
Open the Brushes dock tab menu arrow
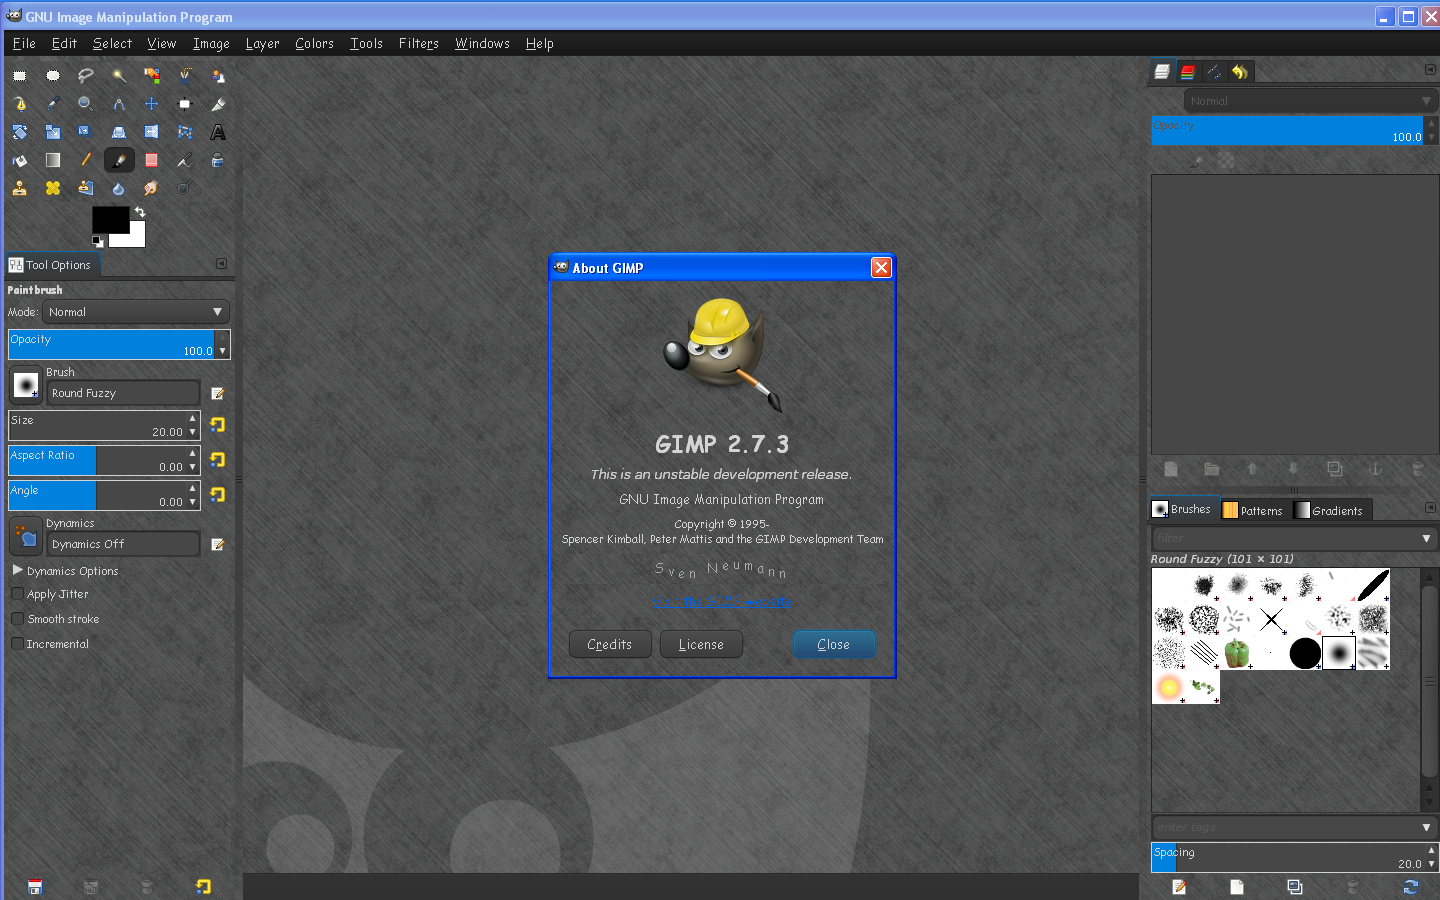pos(1430,508)
